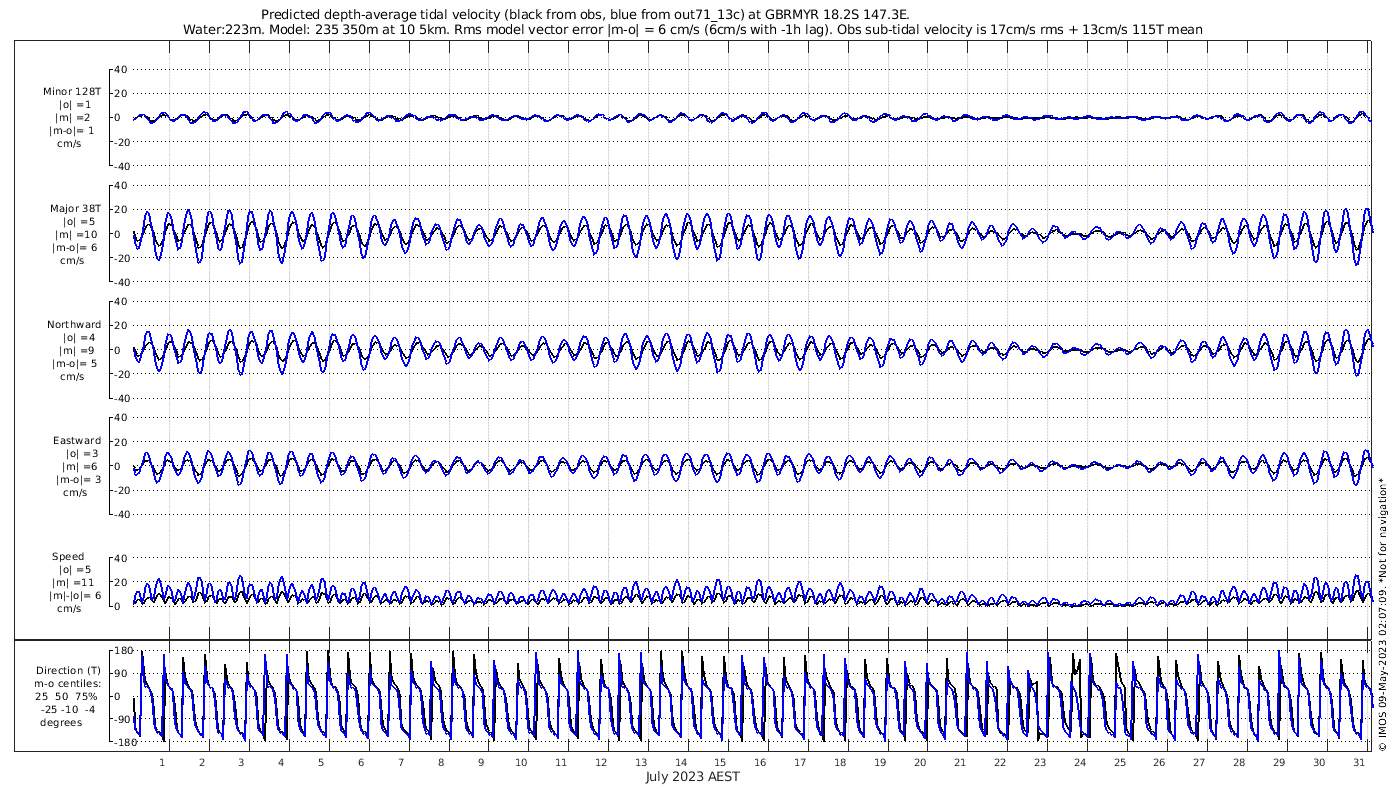
Task: Click the '-40' tick on Eastward axis
Action: pos(118,514)
